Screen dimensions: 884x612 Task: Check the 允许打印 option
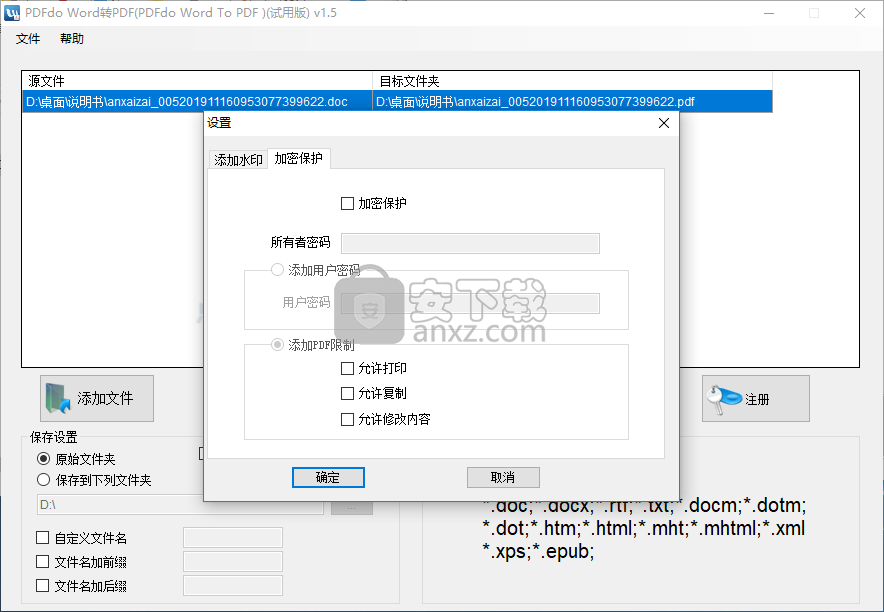click(x=347, y=369)
